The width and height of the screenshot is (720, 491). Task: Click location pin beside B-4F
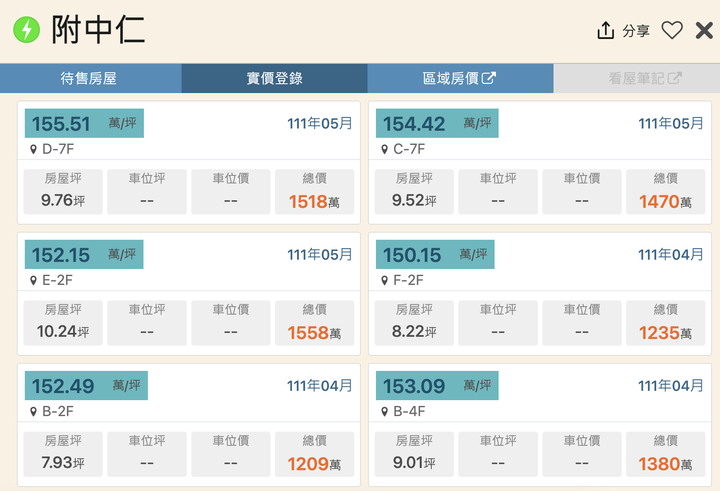coord(384,412)
